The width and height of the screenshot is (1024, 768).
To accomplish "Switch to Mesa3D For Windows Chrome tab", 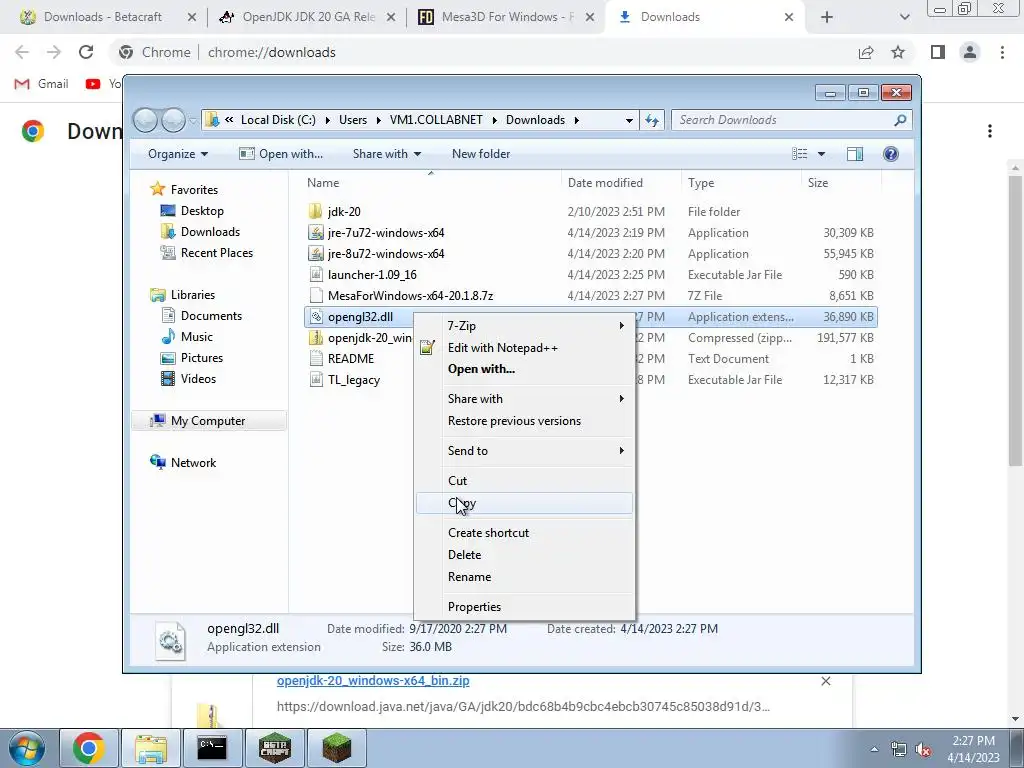I will click(x=507, y=17).
